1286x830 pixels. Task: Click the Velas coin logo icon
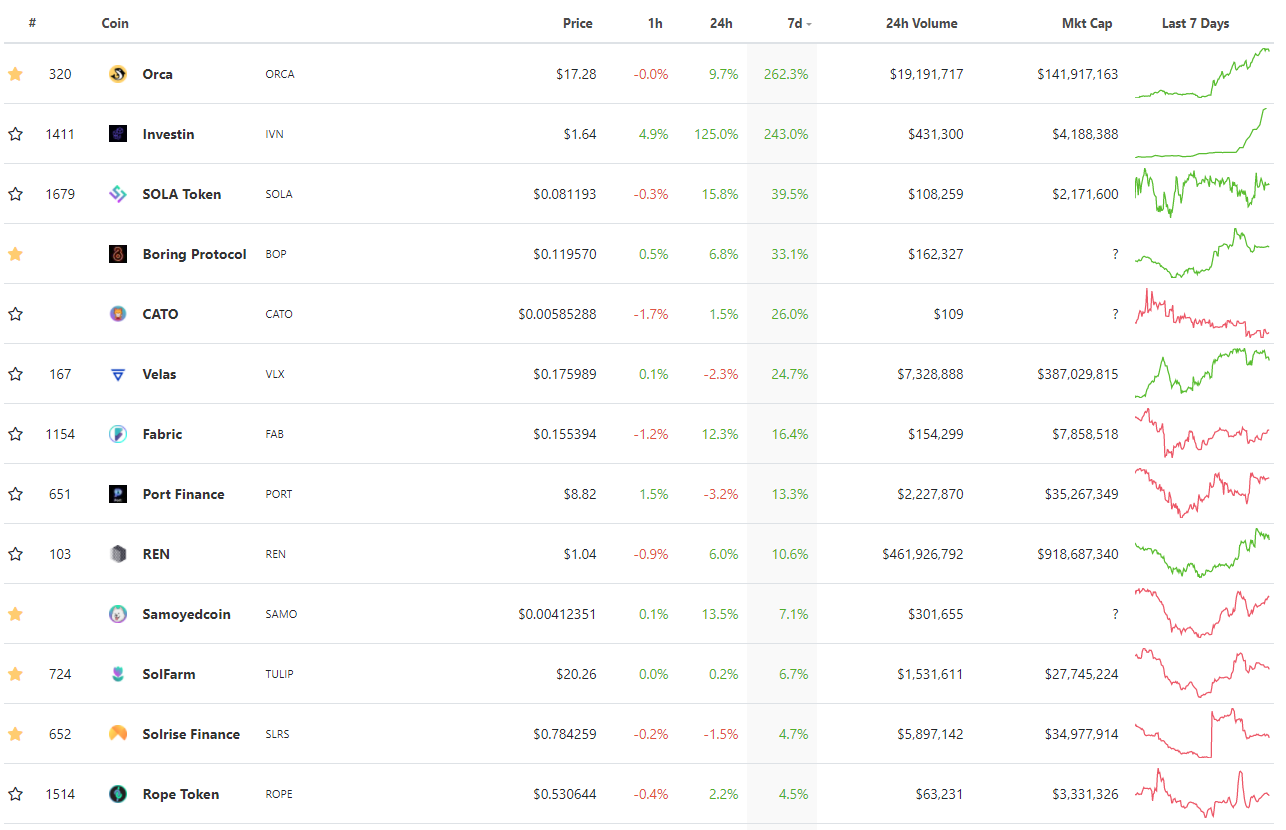[118, 374]
